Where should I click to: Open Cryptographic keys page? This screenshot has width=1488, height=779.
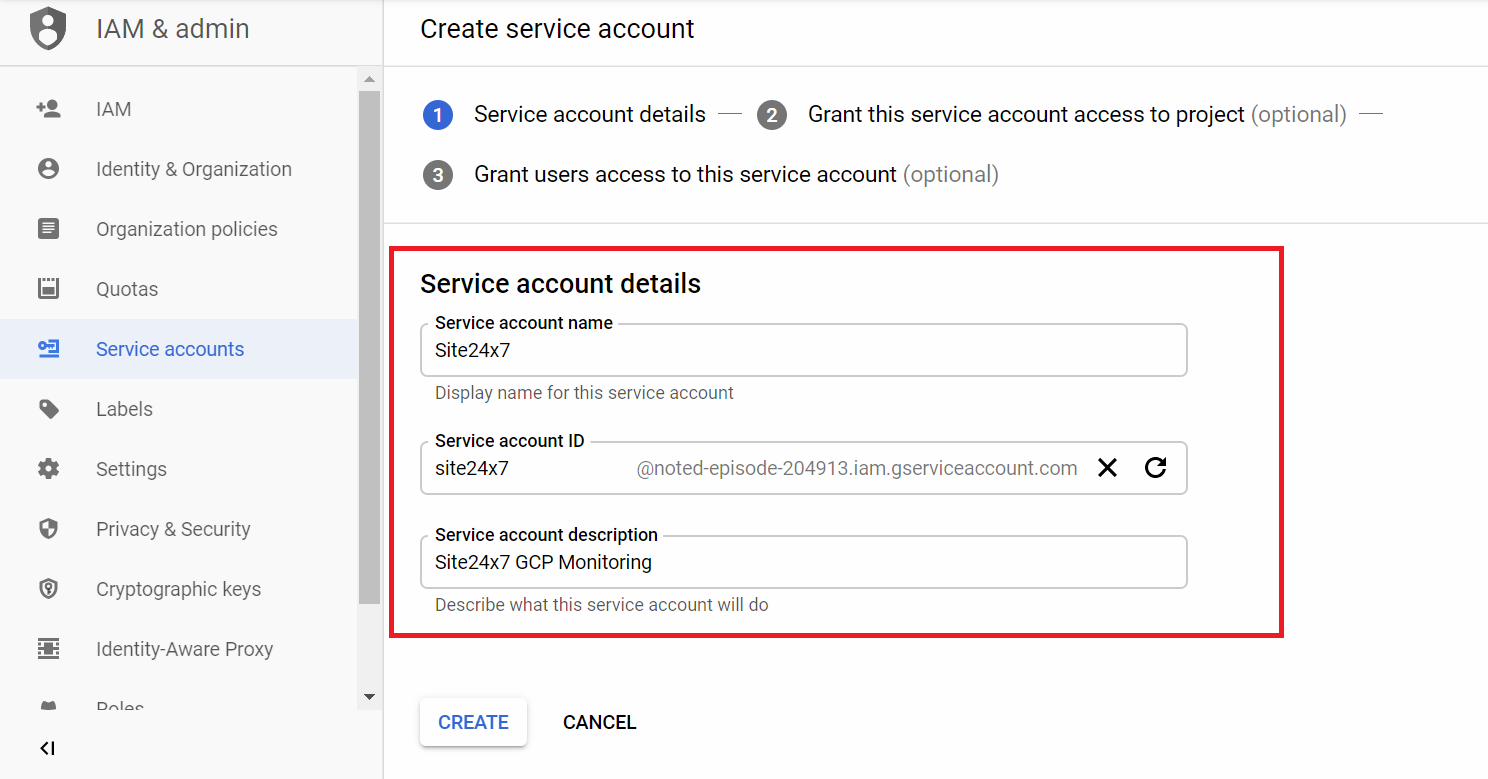179,589
